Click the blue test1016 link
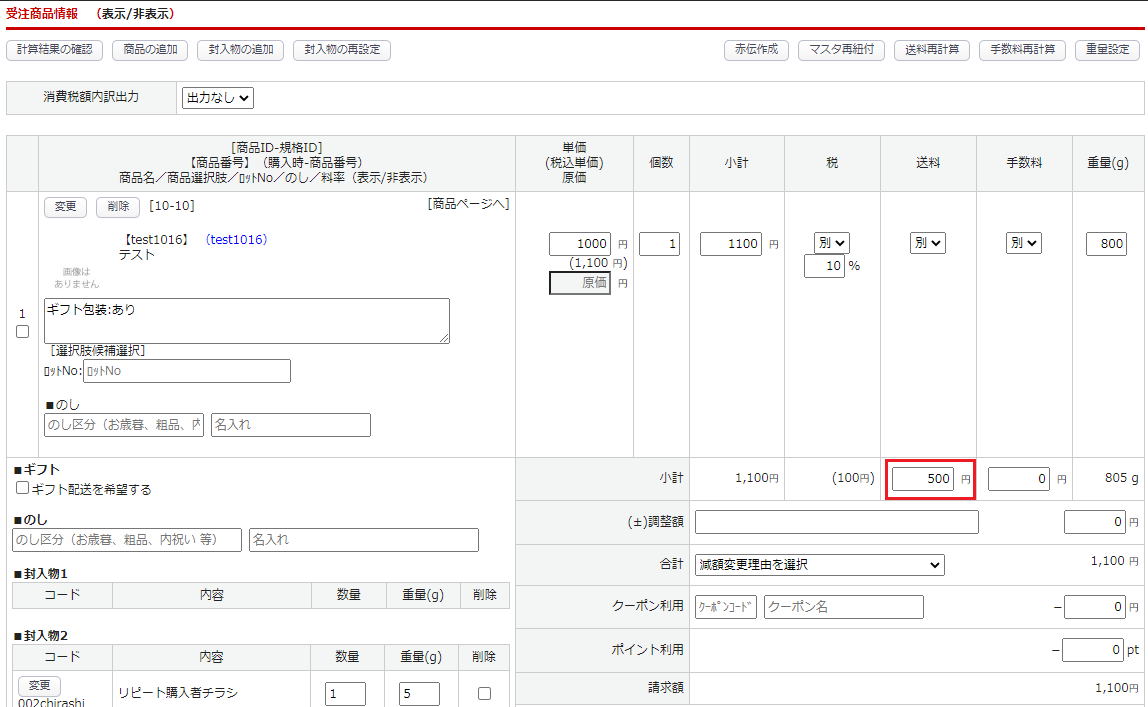The width and height of the screenshot is (1148, 707). (x=237, y=240)
